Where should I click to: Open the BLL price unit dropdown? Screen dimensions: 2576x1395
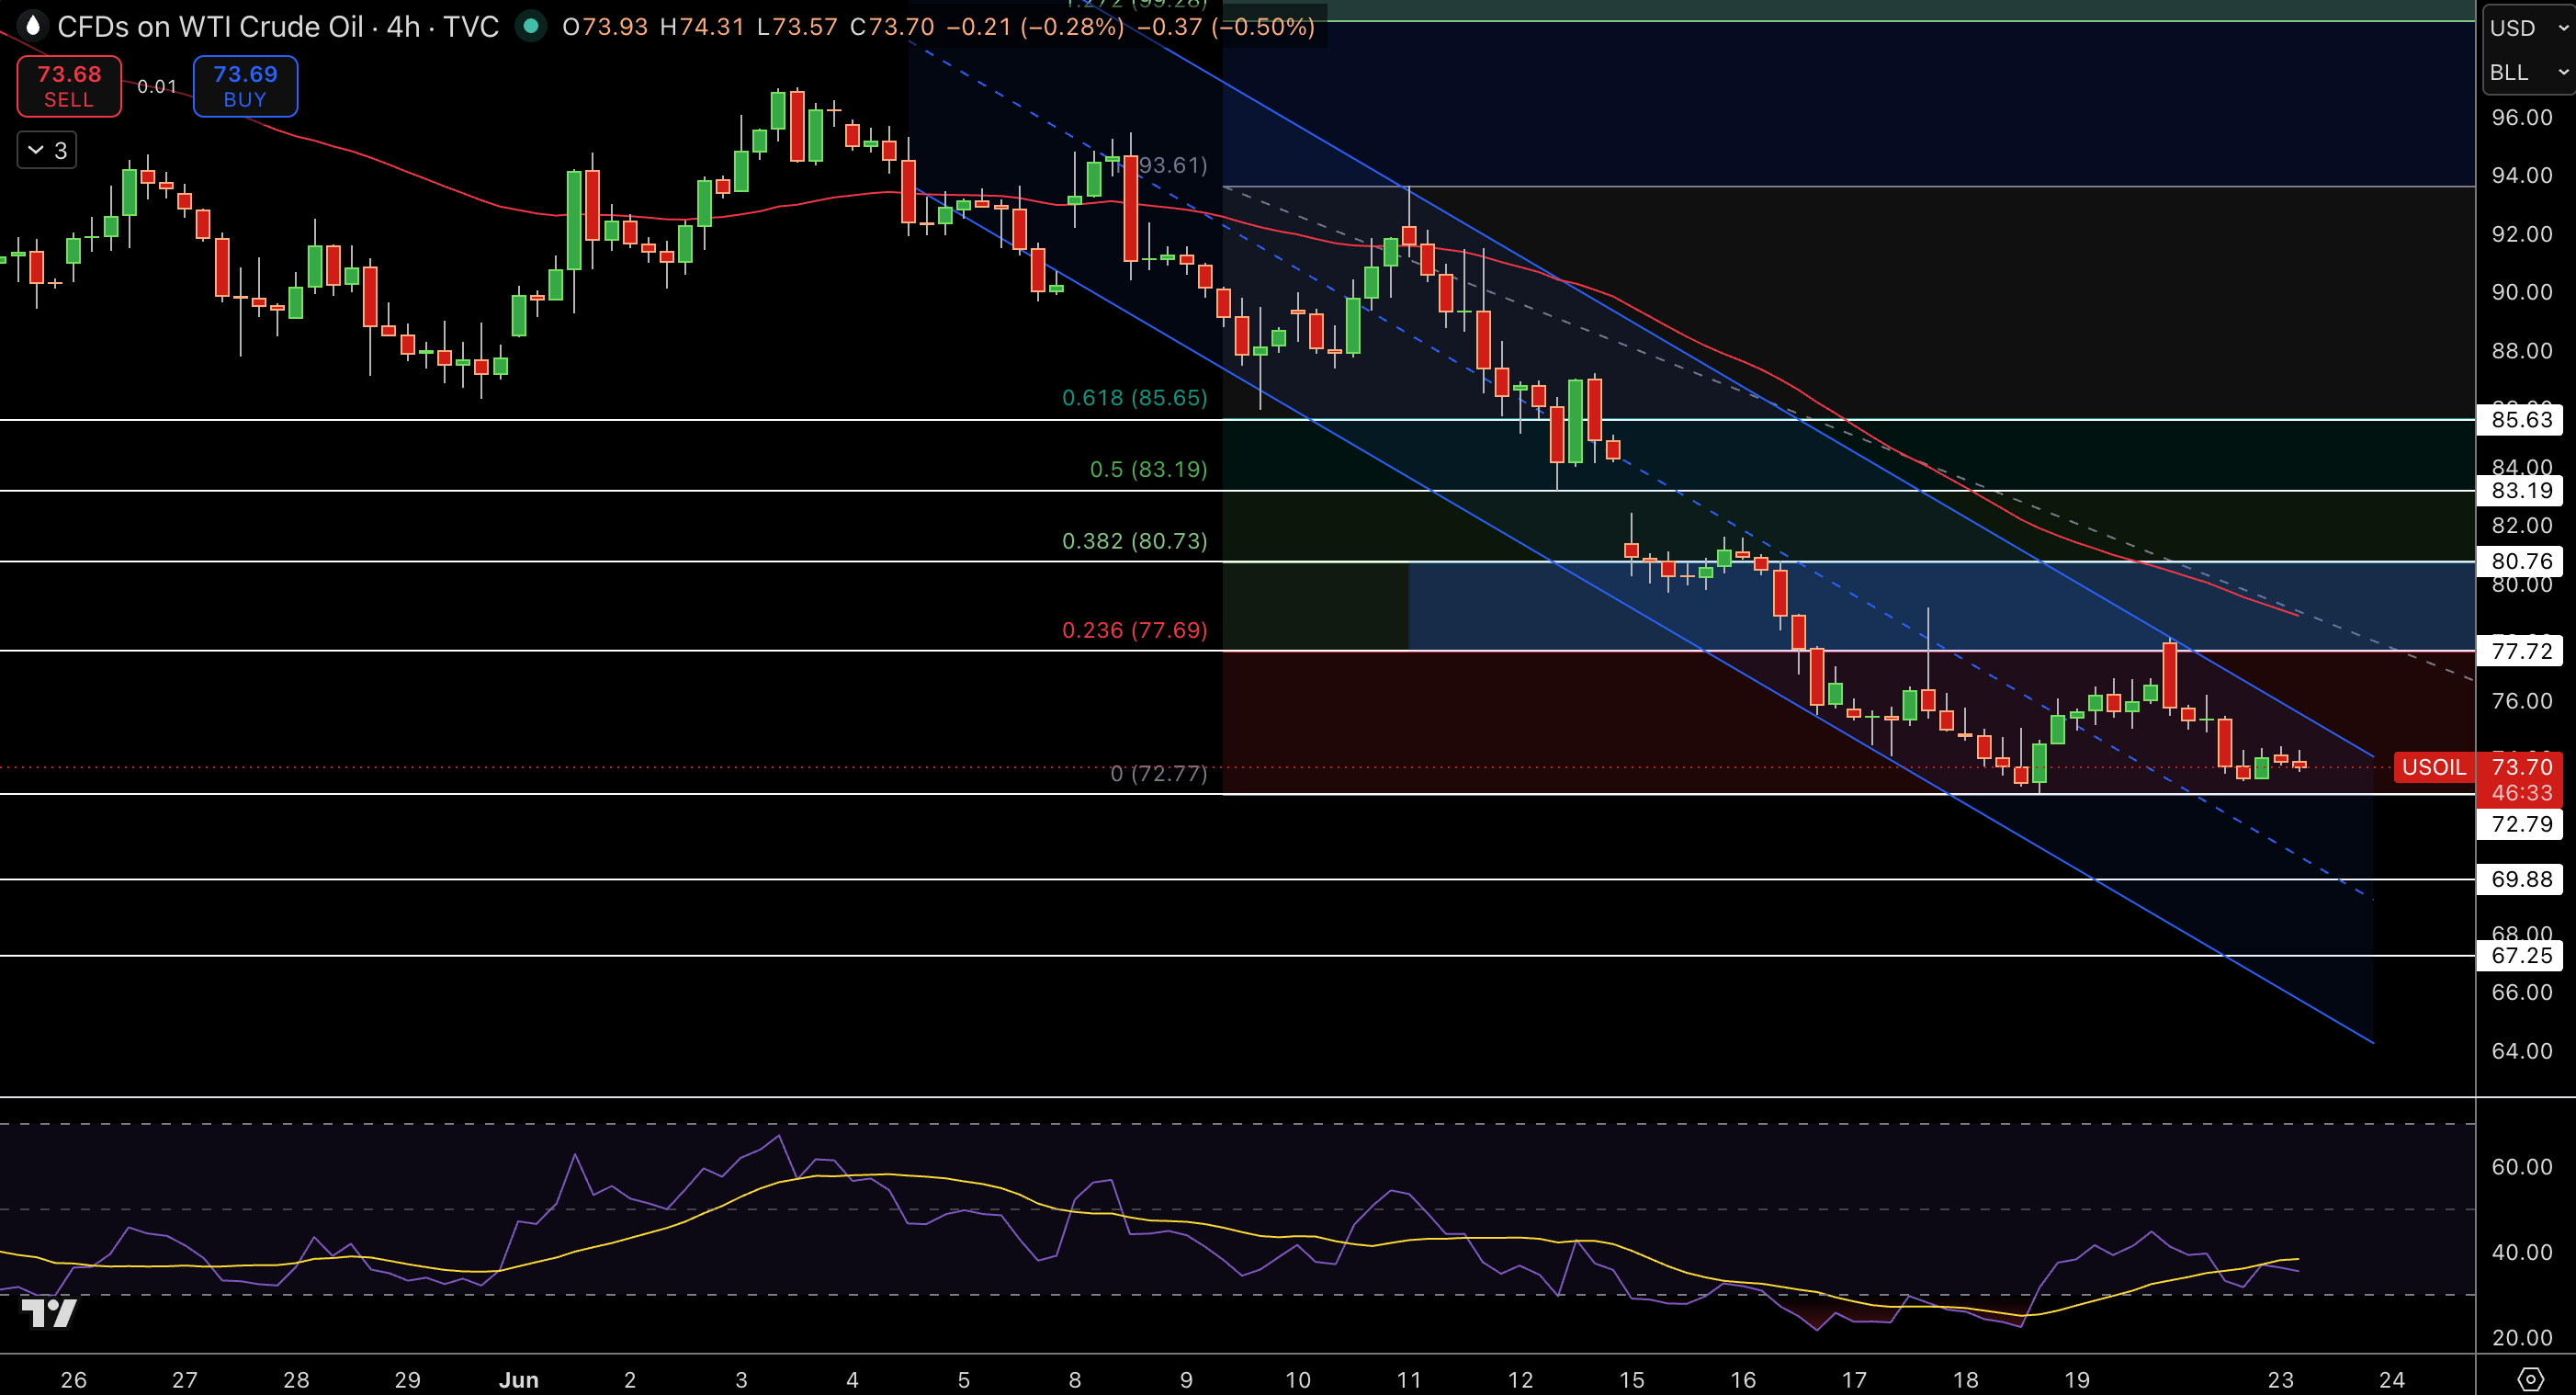2529,72
